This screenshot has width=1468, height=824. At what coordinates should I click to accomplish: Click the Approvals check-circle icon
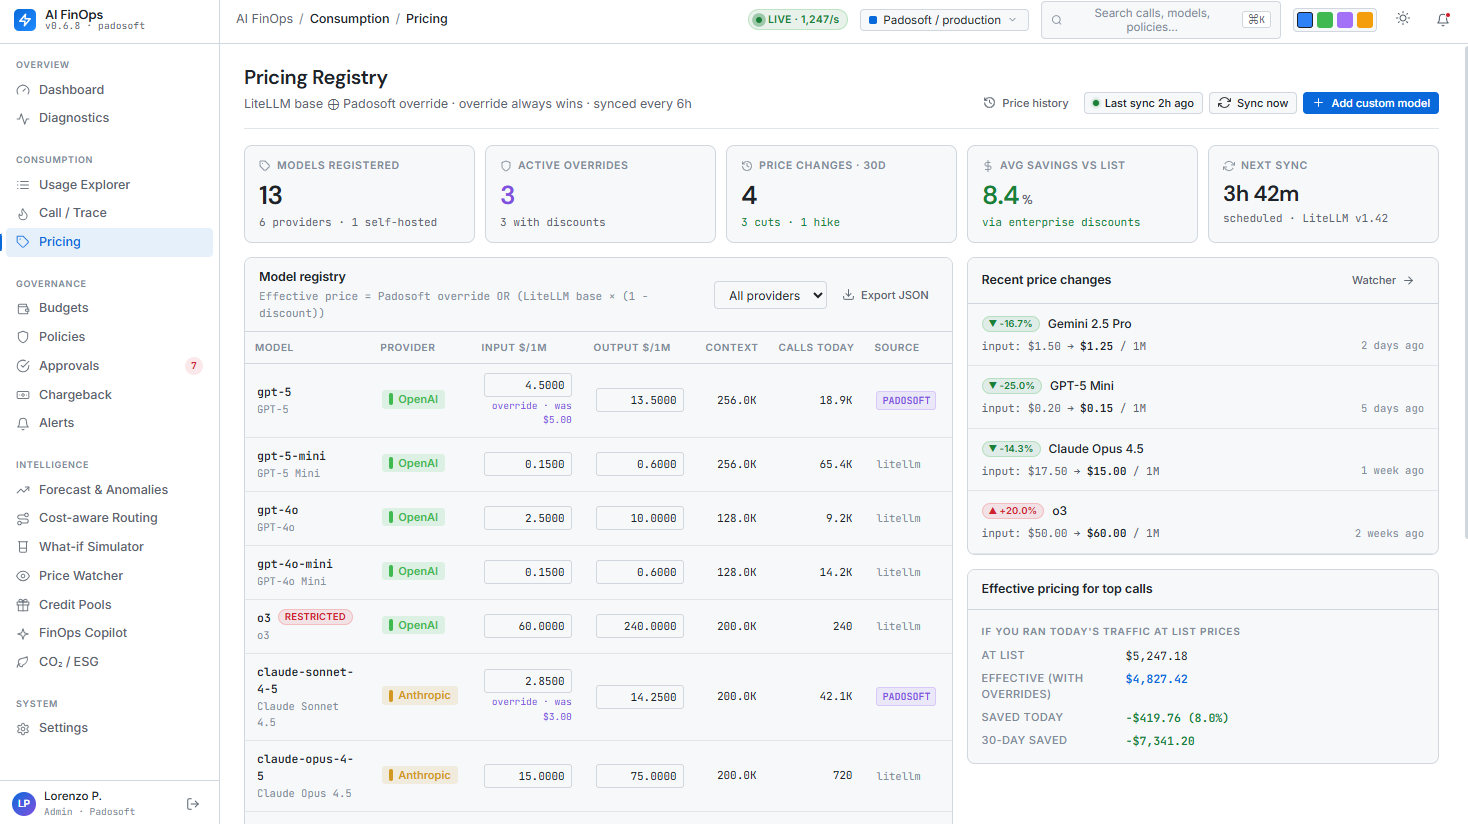point(23,366)
